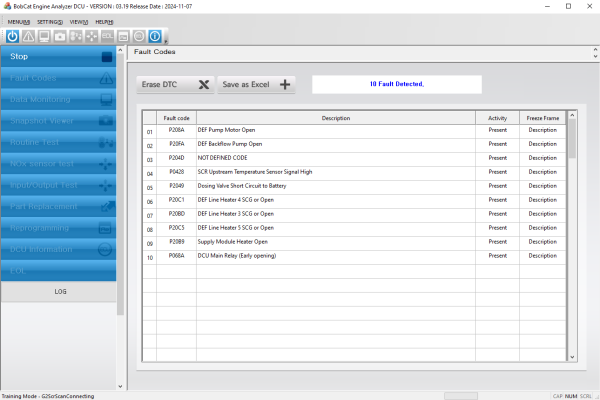The width and height of the screenshot is (600, 400).
Task: Click the monitor icon in the toolbar
Action: [44, 36]
